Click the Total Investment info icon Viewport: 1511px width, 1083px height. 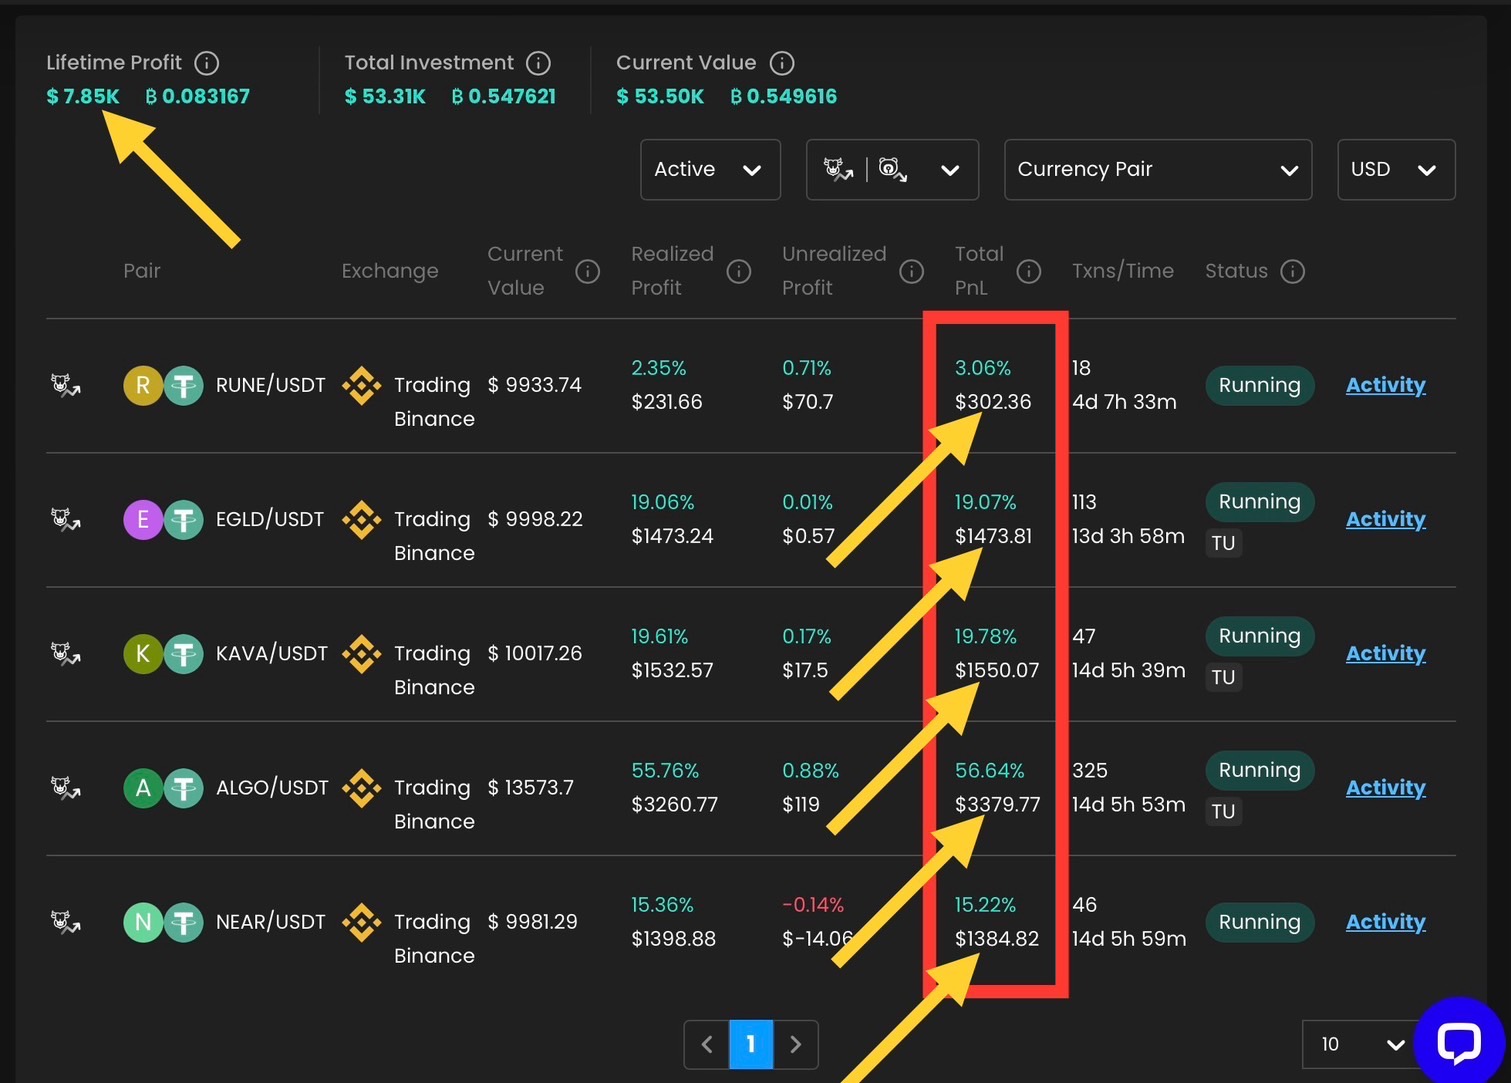538,63
